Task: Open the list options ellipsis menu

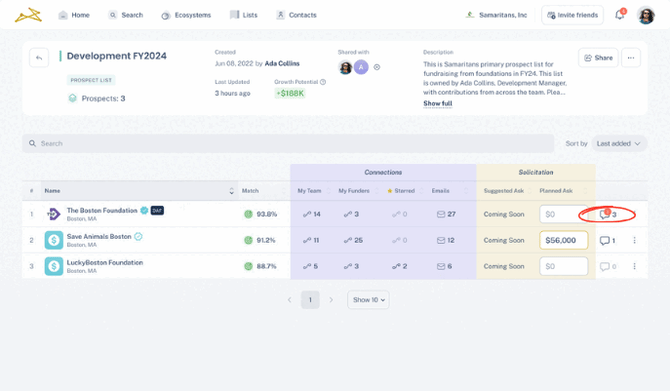Action: coord(631,58)
